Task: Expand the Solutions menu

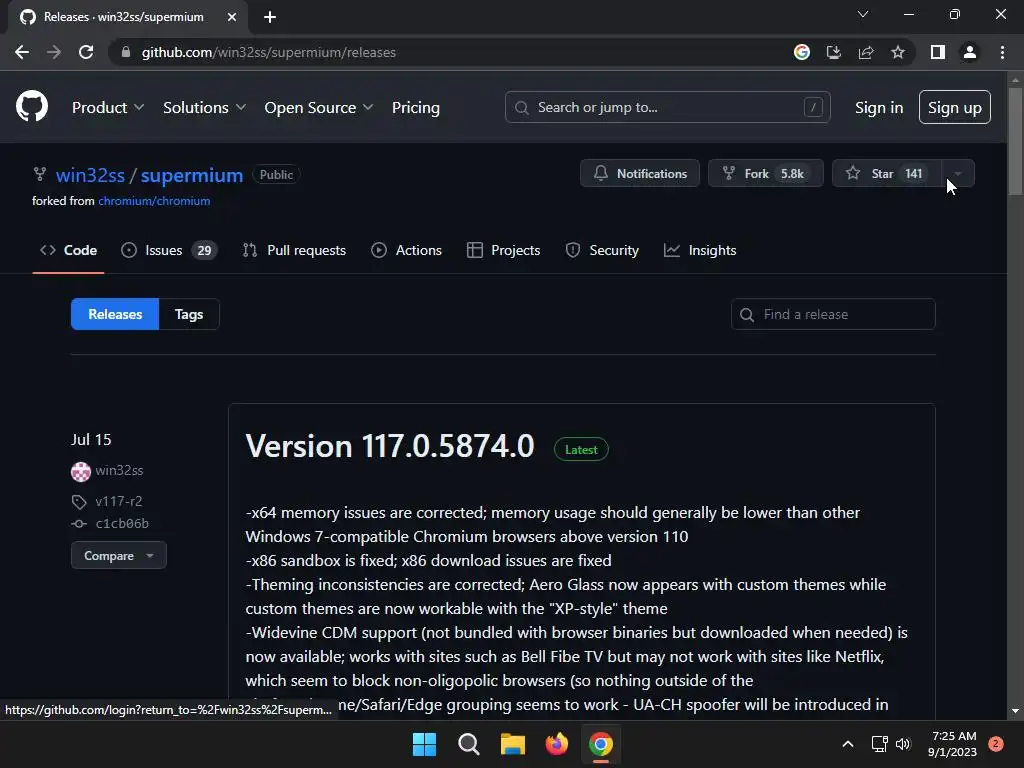Action: [204, 108]
